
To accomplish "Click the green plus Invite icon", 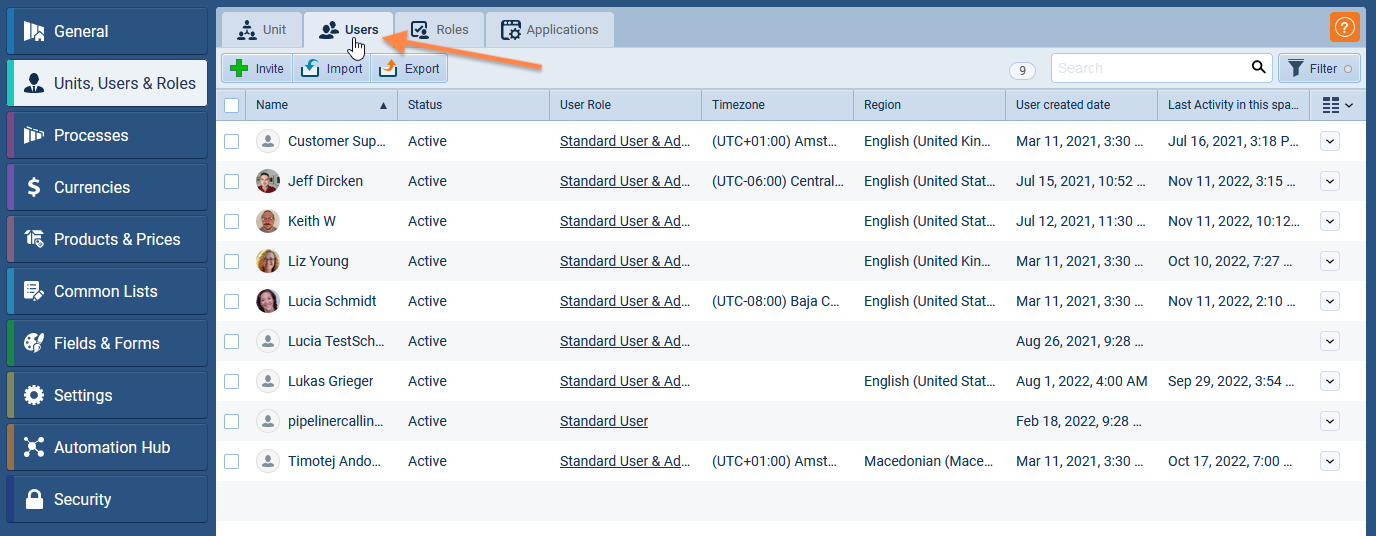I will (239, 68).
